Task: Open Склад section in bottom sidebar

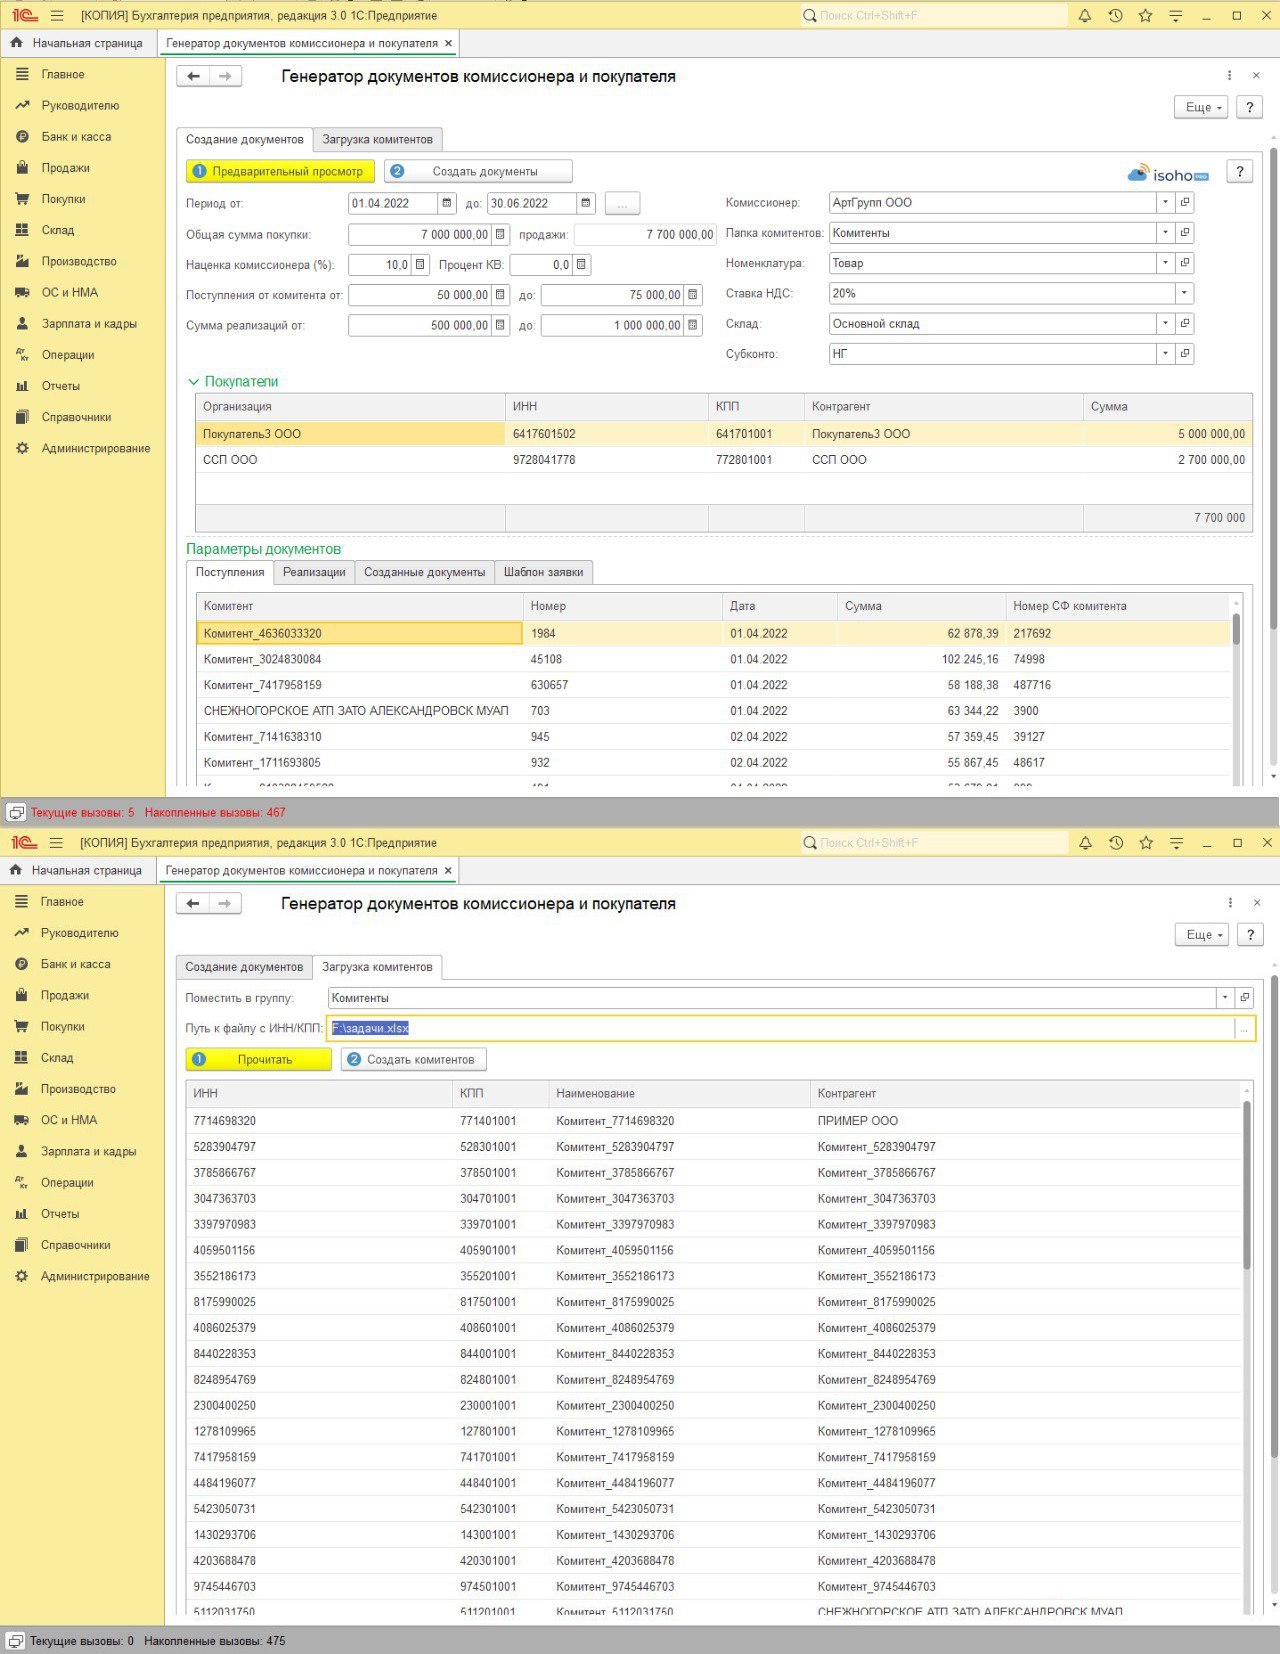Action: 57,1057
